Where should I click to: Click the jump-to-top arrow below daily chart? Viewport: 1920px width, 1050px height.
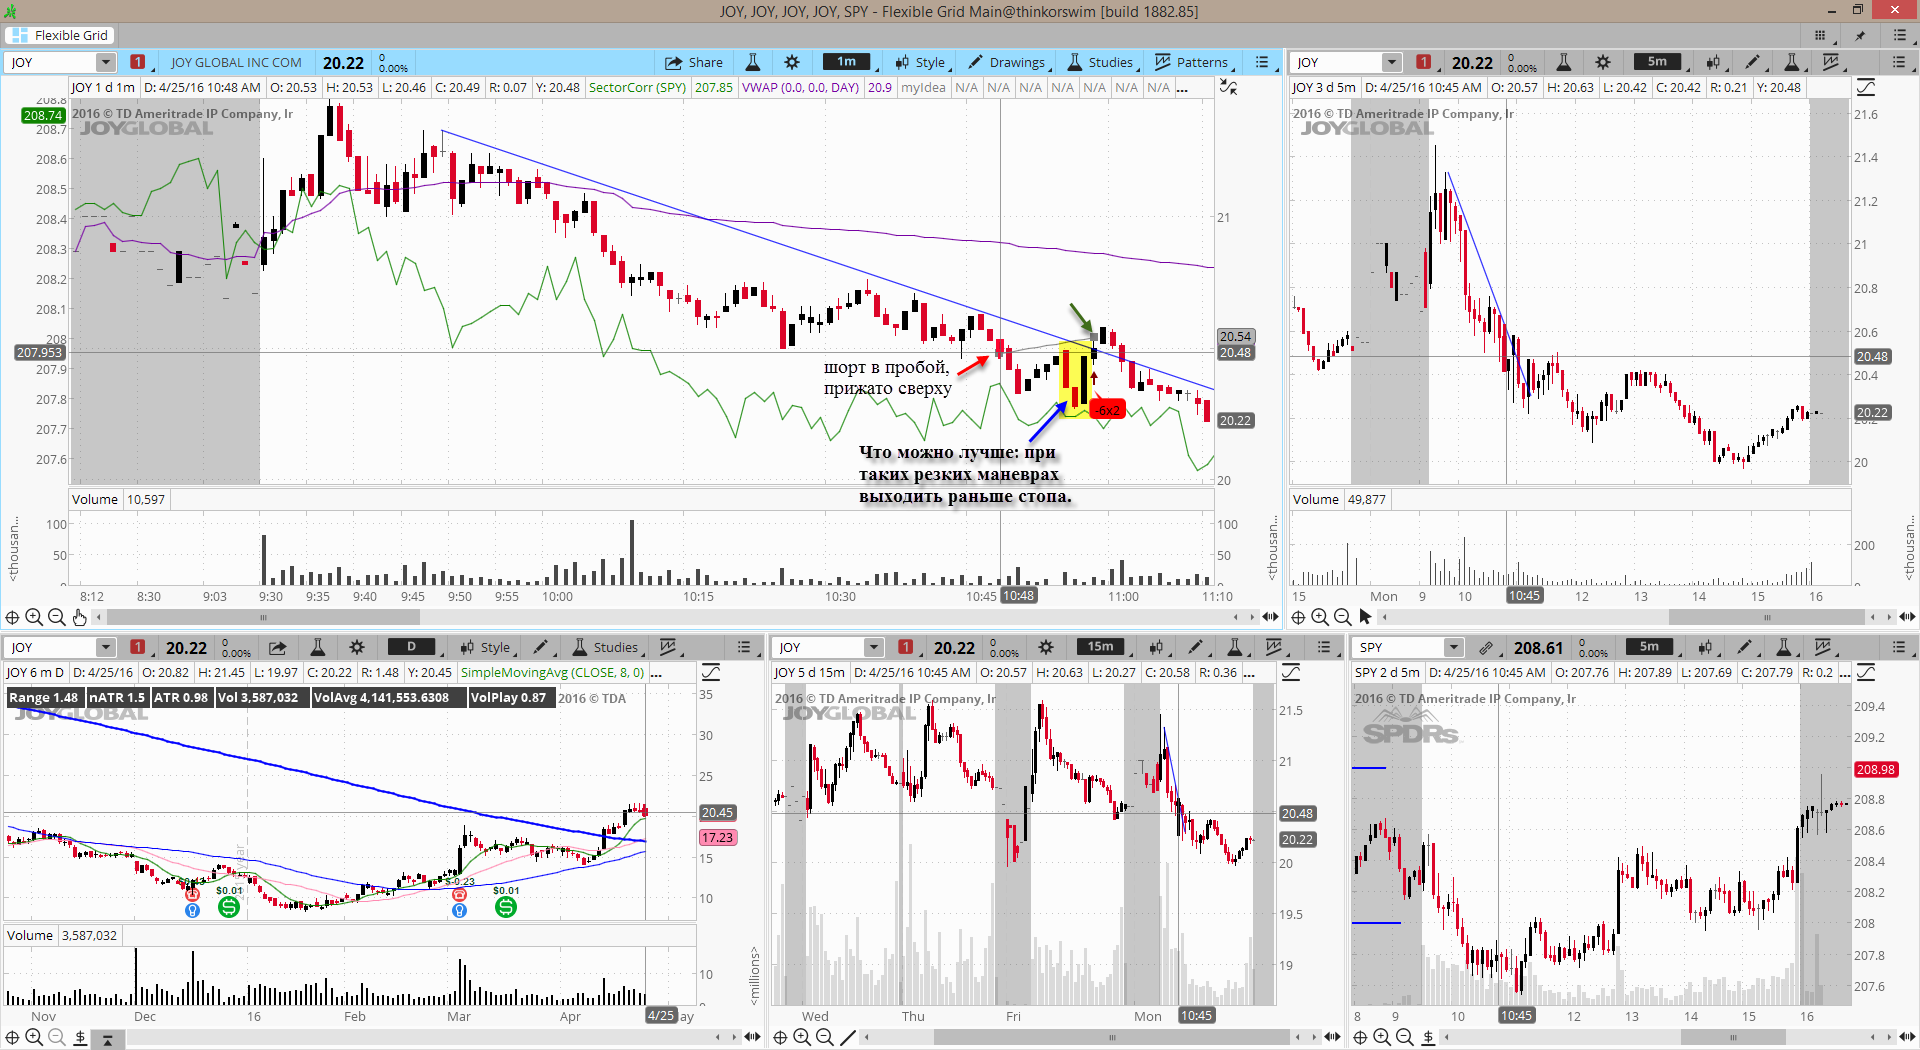(108, 1040)
